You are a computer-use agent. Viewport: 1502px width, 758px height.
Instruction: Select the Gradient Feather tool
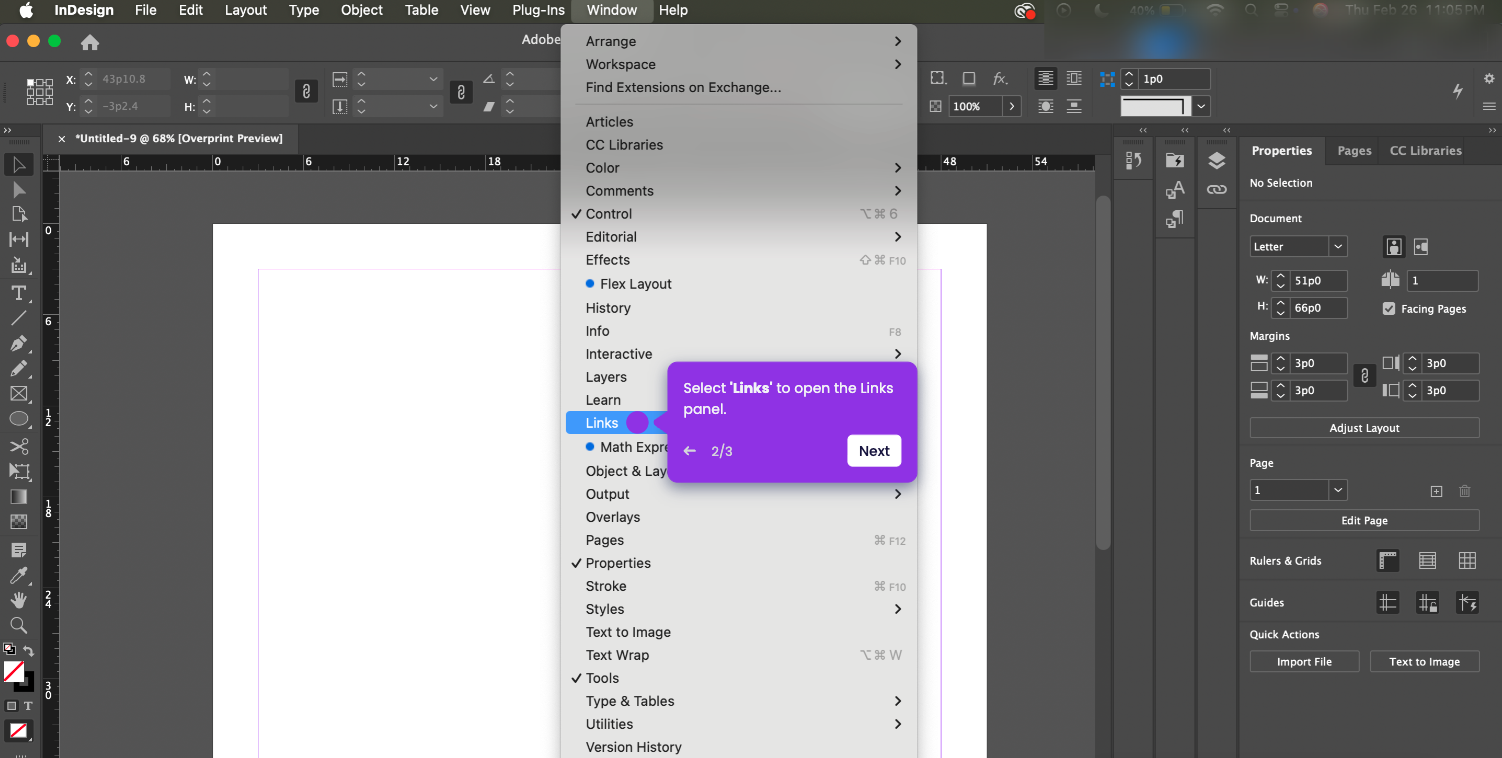point(19,522)
